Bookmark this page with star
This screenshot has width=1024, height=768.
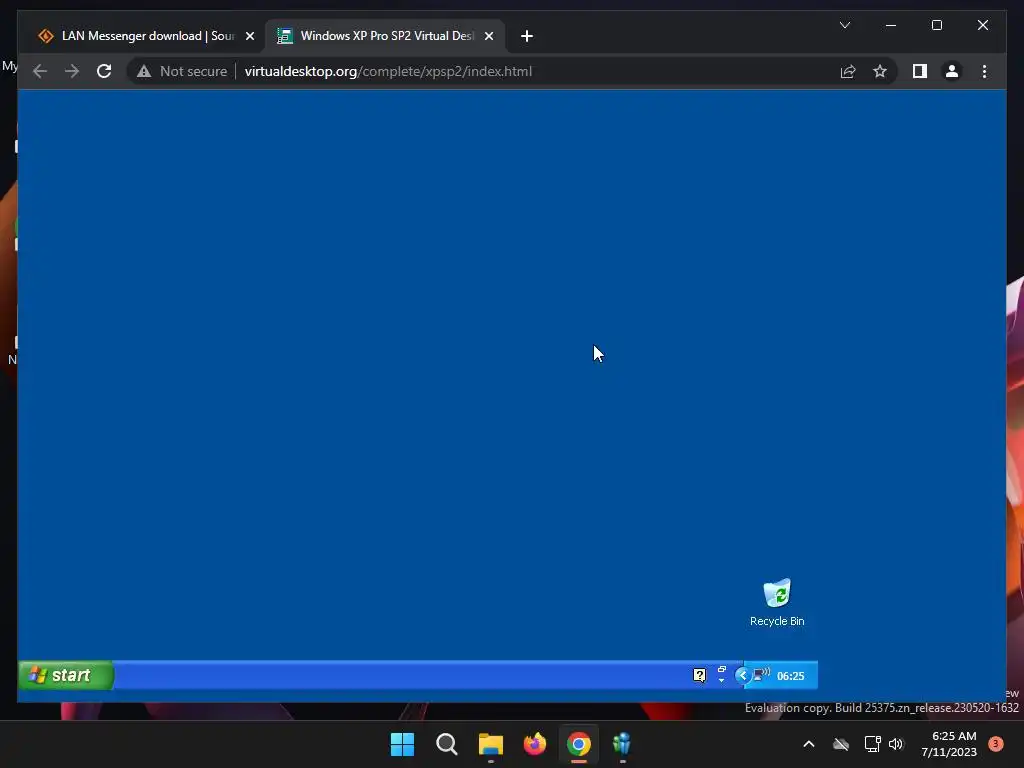(880, 71)
